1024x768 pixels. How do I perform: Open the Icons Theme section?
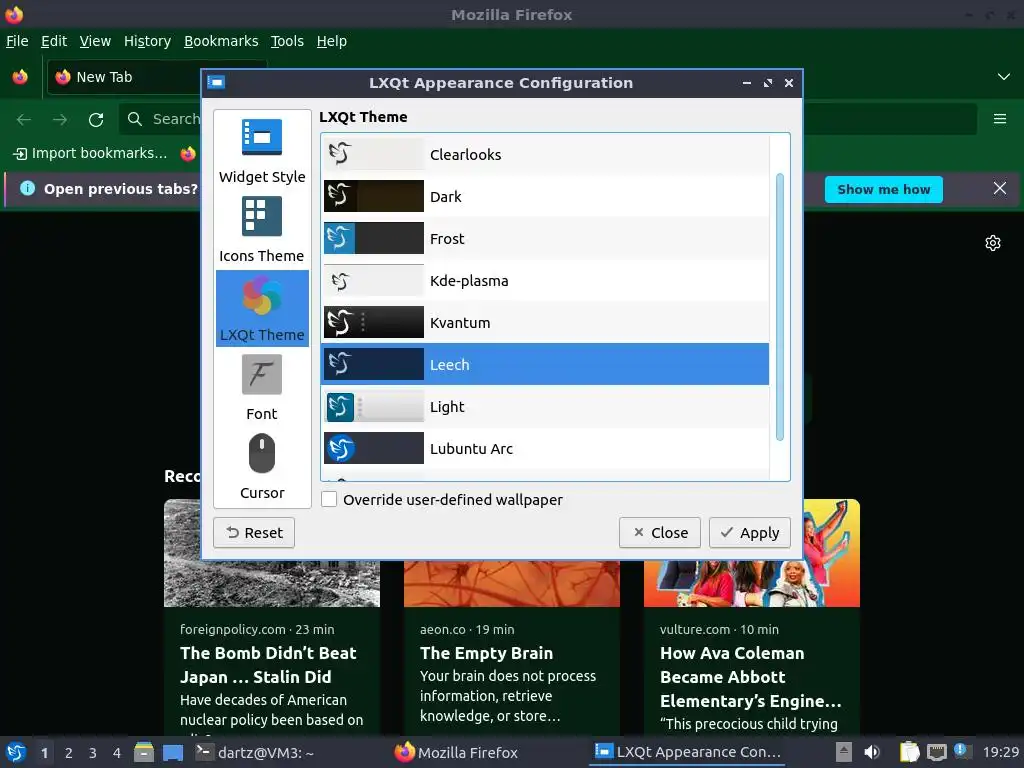click(x=262, y=230)
